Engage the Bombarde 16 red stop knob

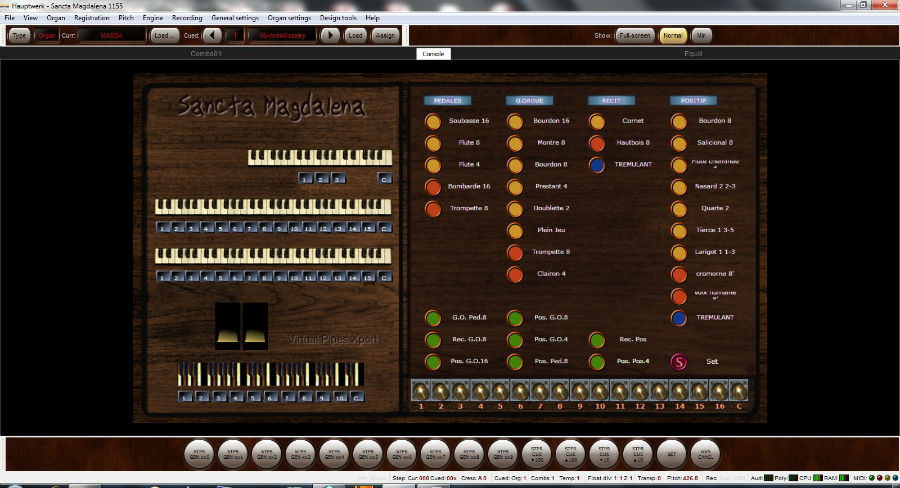[x=433, y=187]
